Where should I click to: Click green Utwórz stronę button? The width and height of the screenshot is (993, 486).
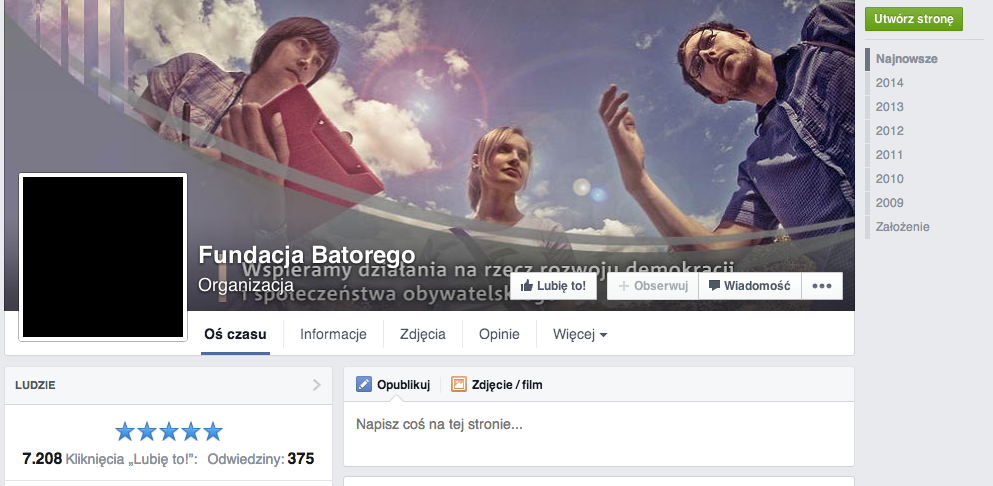point(913,19)
